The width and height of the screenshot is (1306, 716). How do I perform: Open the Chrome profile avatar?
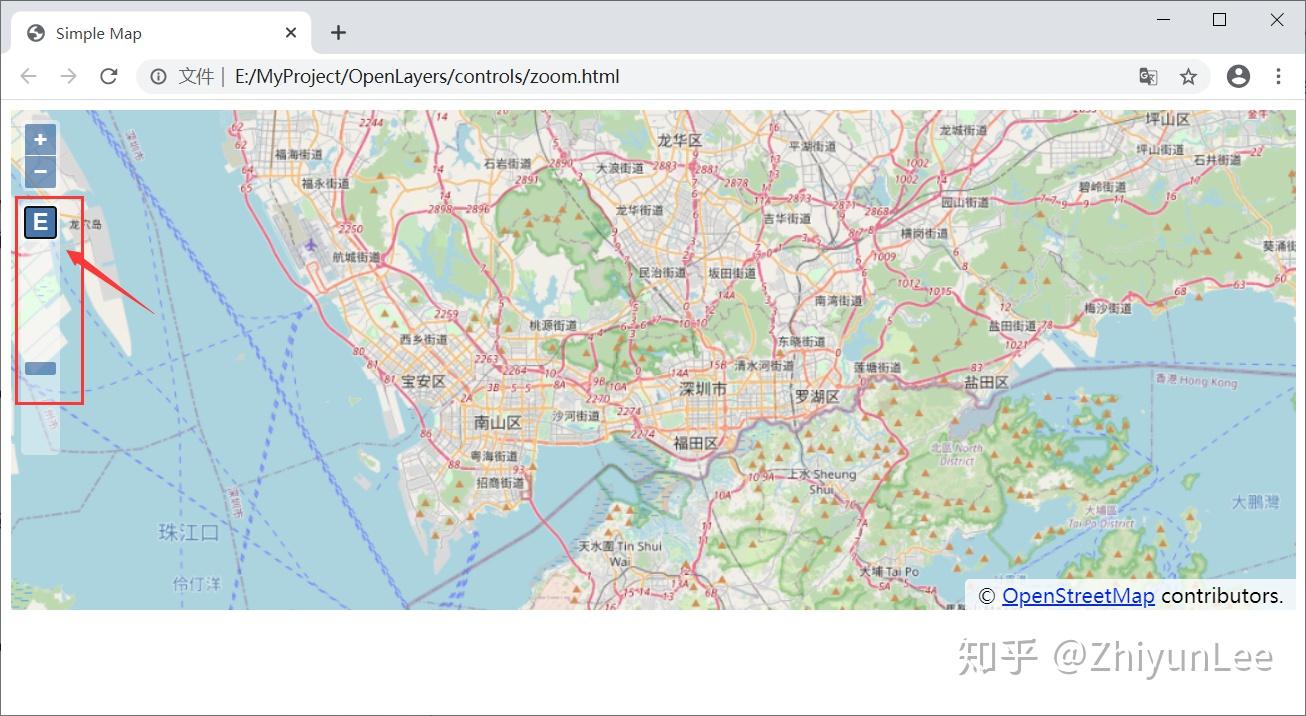coord(1238,76)
